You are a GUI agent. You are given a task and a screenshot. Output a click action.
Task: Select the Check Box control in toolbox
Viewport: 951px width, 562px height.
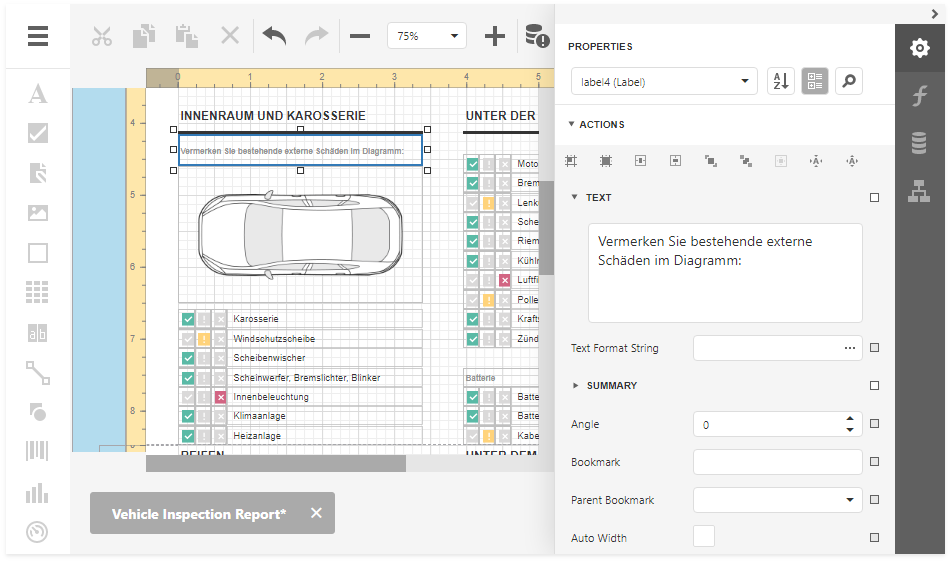coord(37,133)
